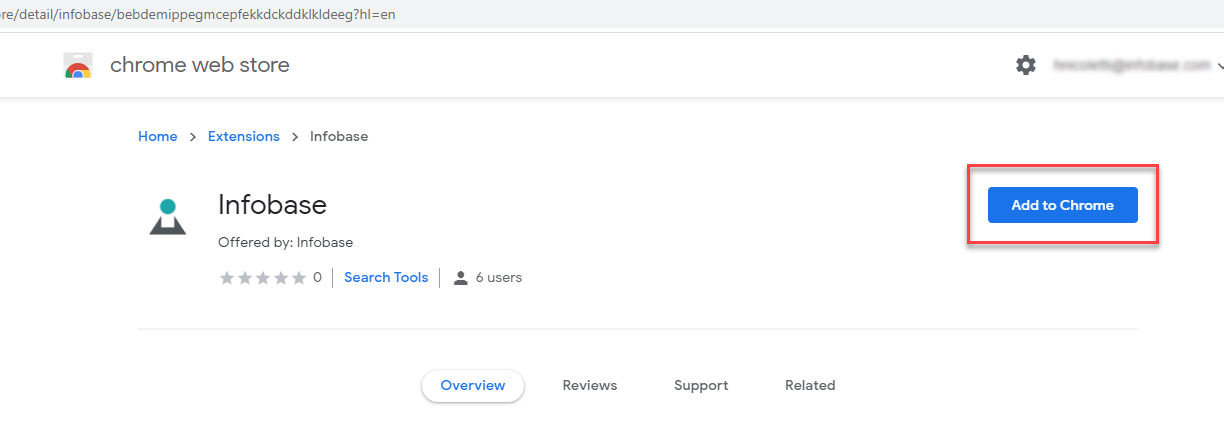The width and height of the screenshot is (1224, 426).
Task: Open the Search Tools category link
Action: [386, 278]
